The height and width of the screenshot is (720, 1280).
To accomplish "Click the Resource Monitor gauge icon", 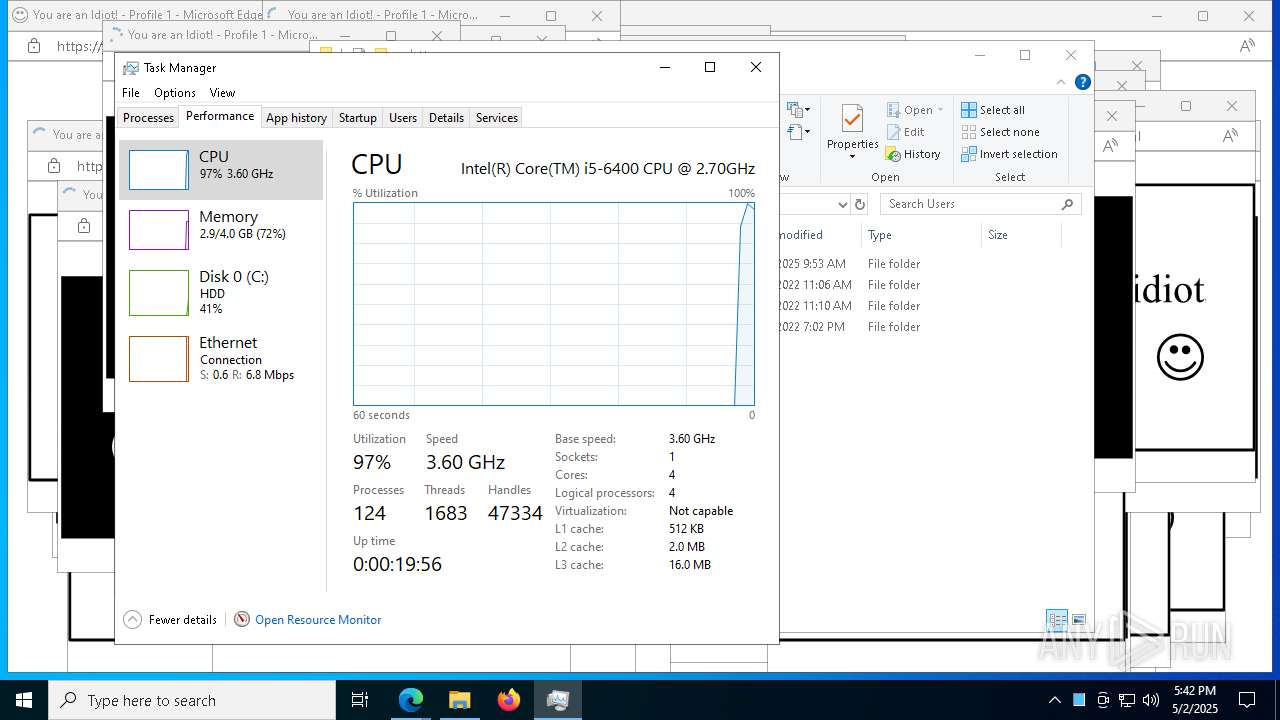I will [242, 620].
